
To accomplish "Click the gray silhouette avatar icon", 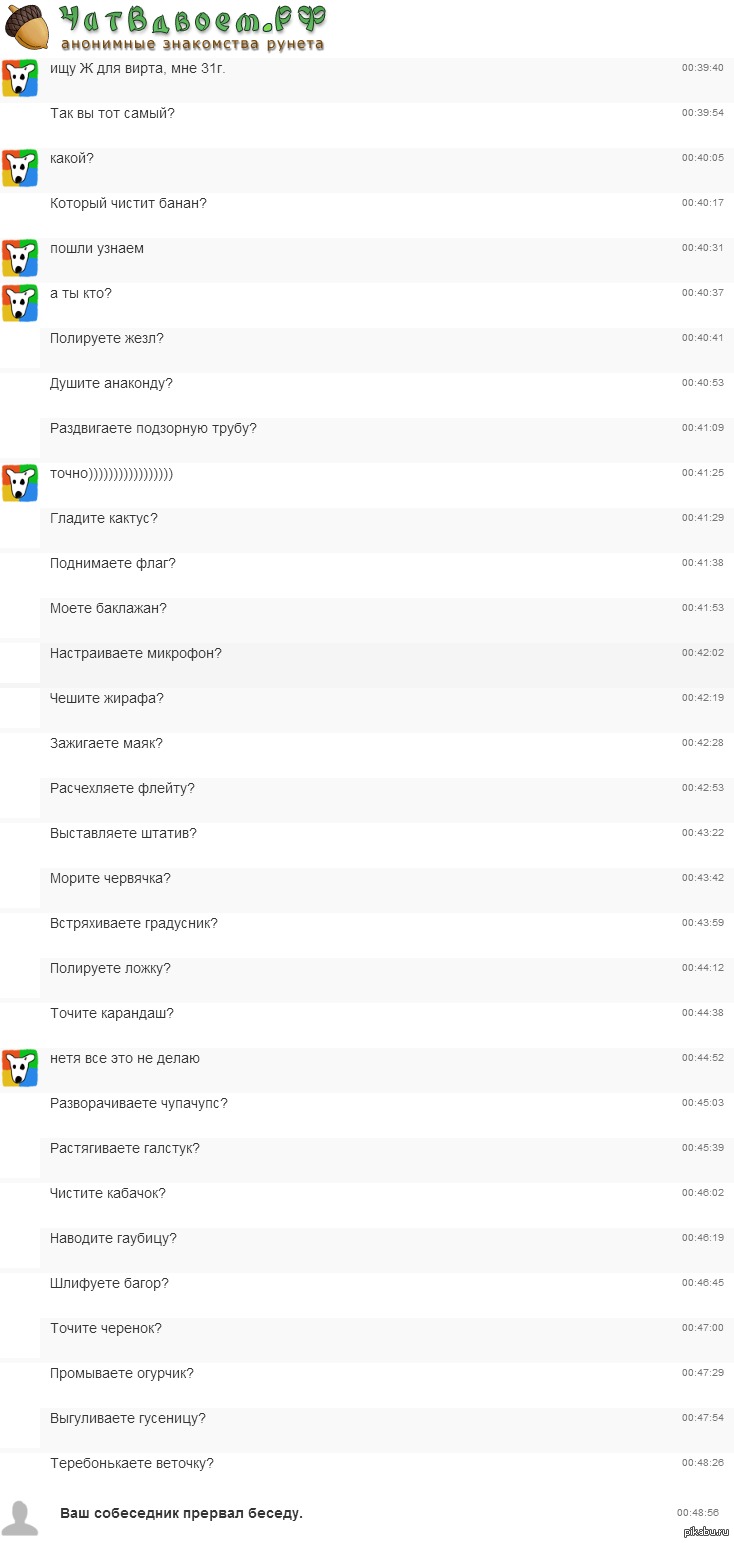I will click(x=20, y=1518).
